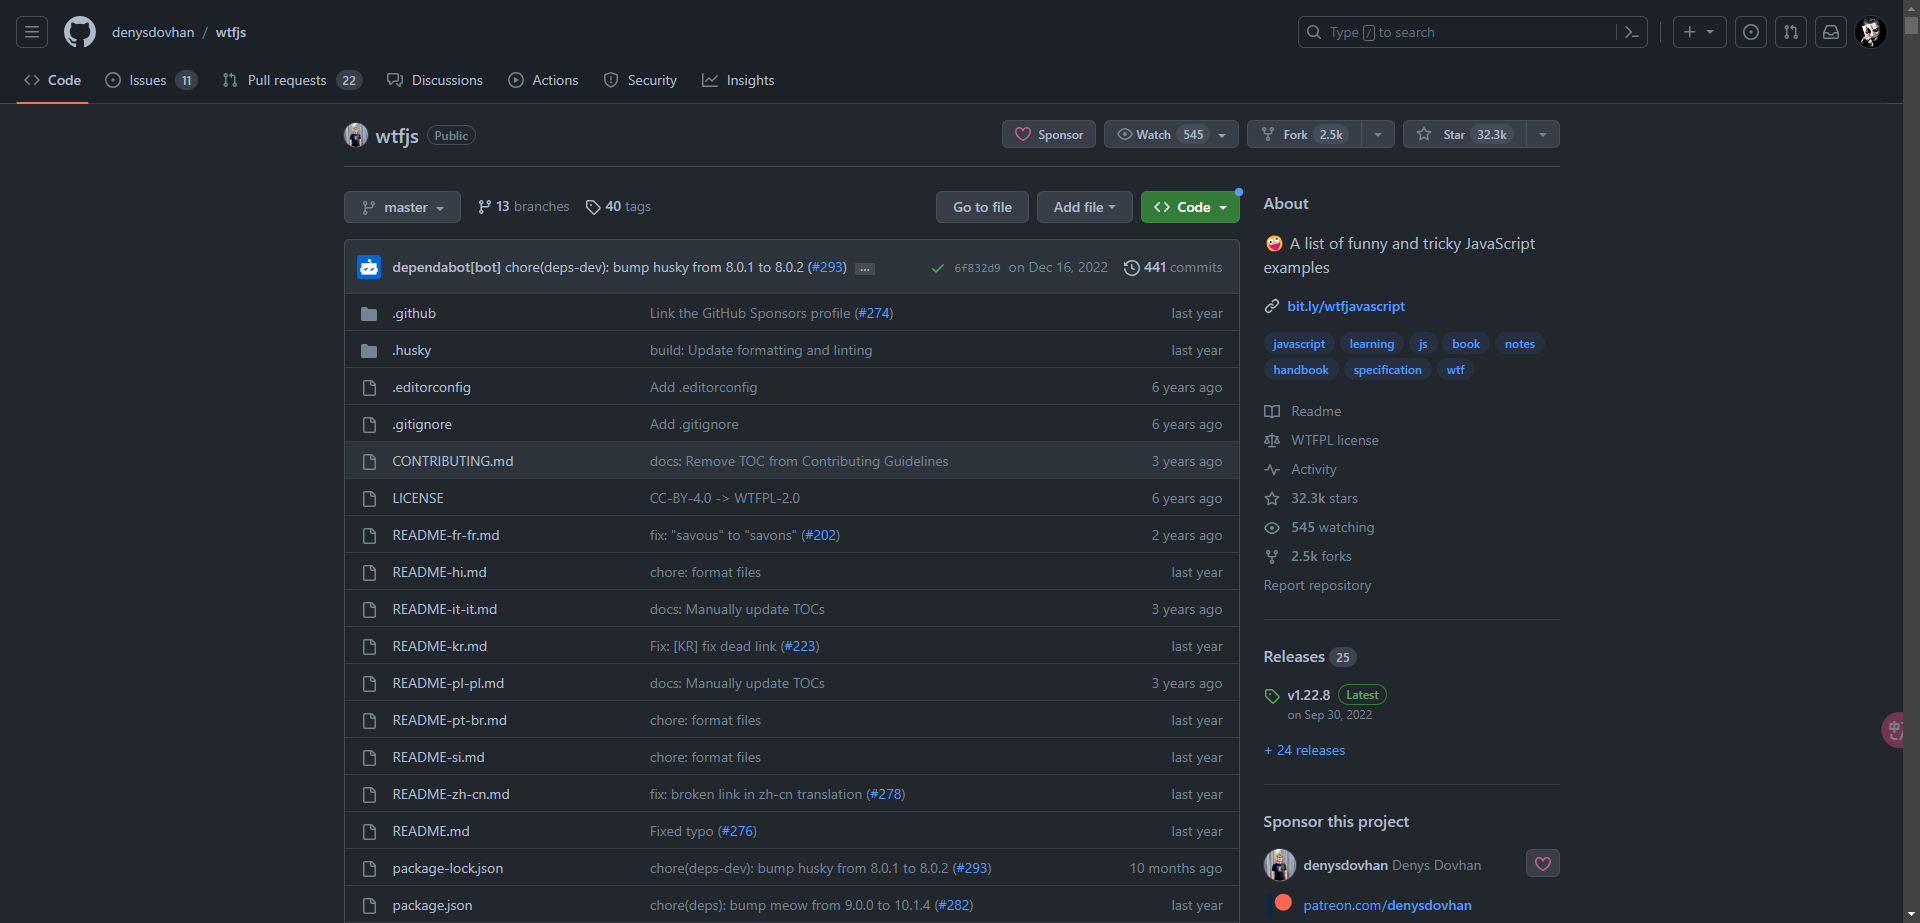Click the Report repository link

(x=1317, y=585)
